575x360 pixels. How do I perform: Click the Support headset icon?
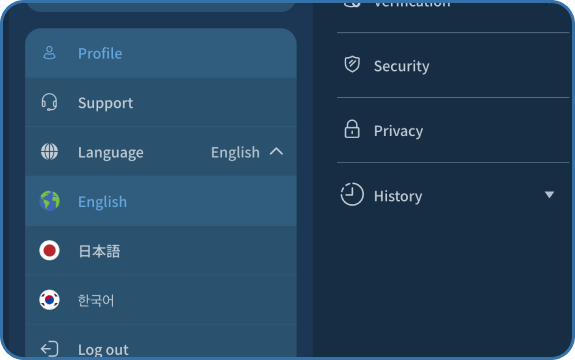point(49,102)
